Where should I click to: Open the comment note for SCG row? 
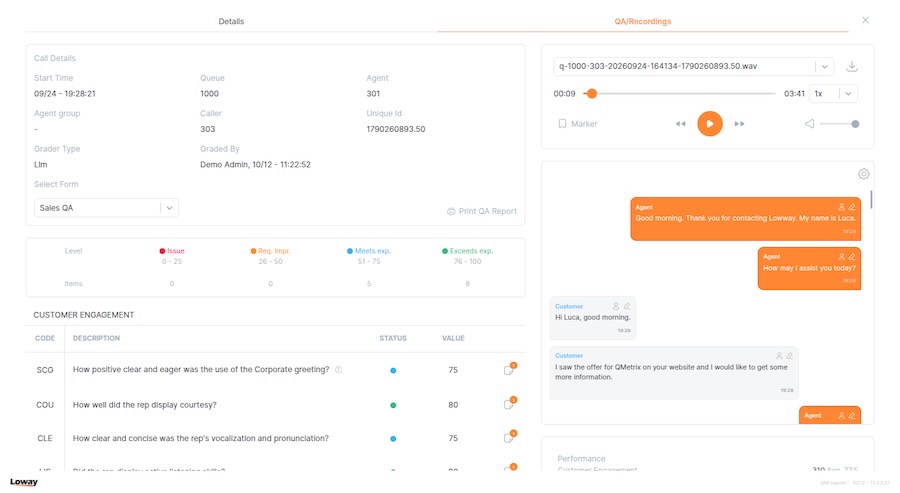(x=509, y=370)
